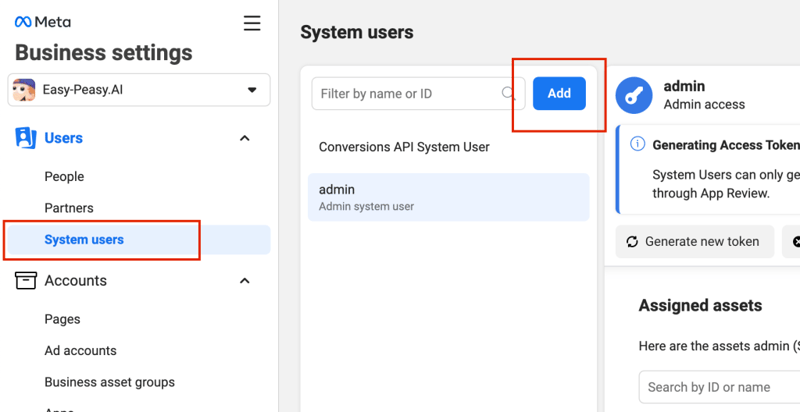Go to People in the sidebar
Screen dimensions: 800x412
(64, 177)
